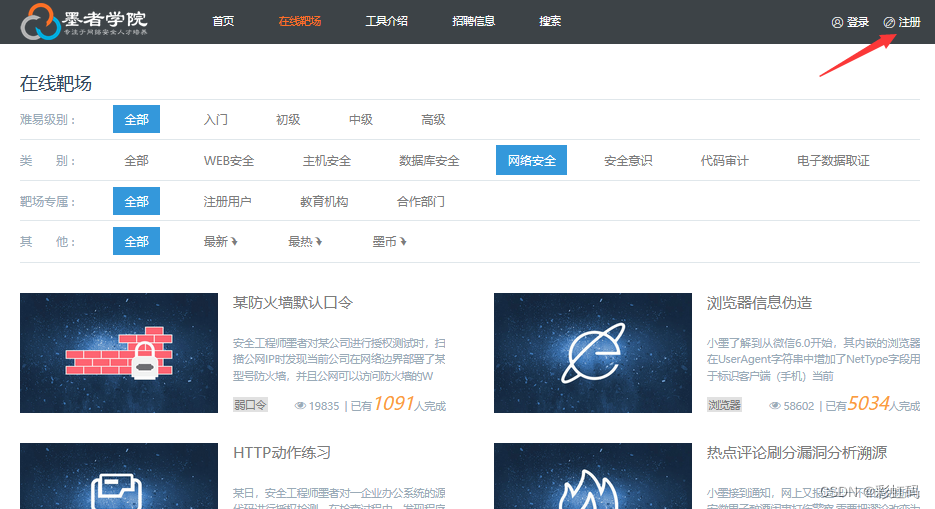Click the 注册 link
Viewport: 935px width, 509px height.
(909, 23)
